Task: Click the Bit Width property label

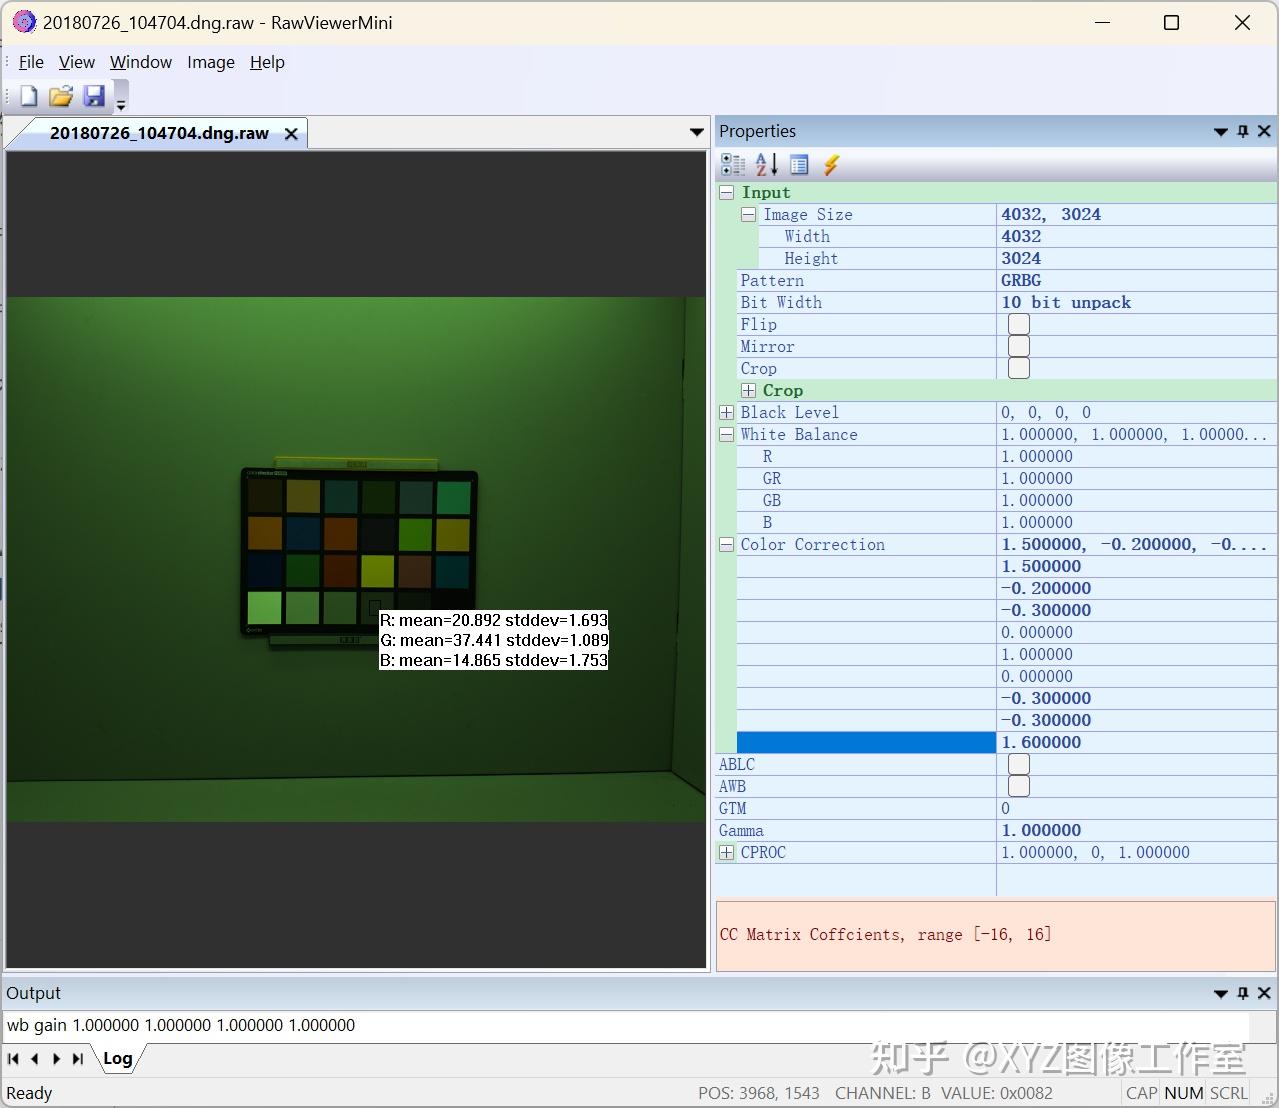Action: pos(781,302)
